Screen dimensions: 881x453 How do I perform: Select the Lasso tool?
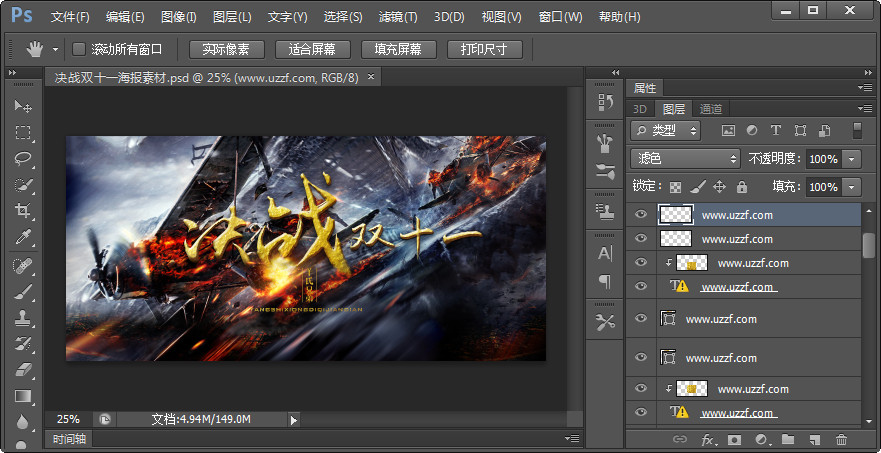point(23,159)
